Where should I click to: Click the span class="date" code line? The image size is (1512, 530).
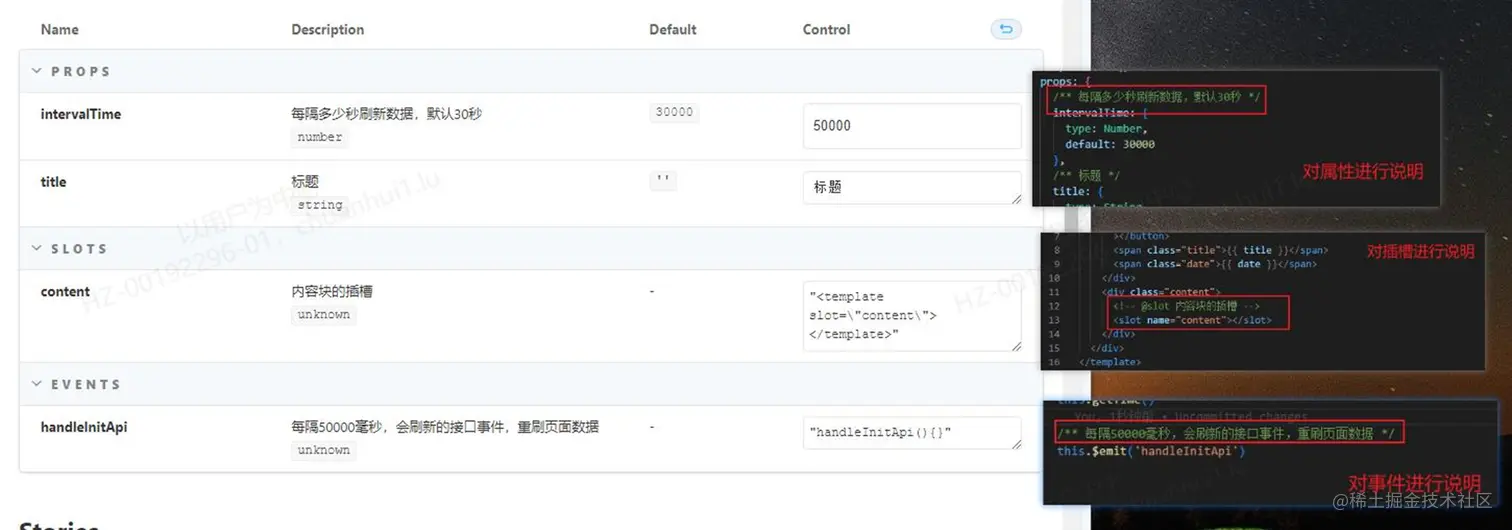1215,264
